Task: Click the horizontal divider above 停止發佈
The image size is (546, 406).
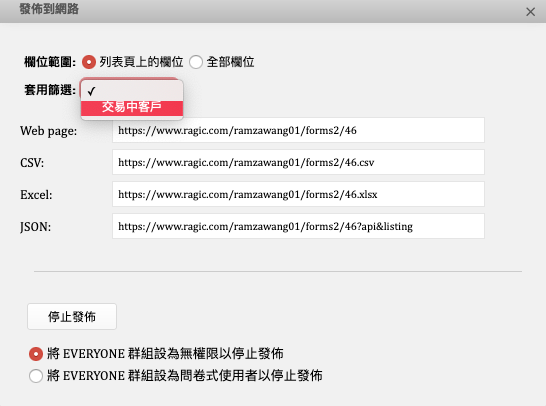Action: coord(278,271)
